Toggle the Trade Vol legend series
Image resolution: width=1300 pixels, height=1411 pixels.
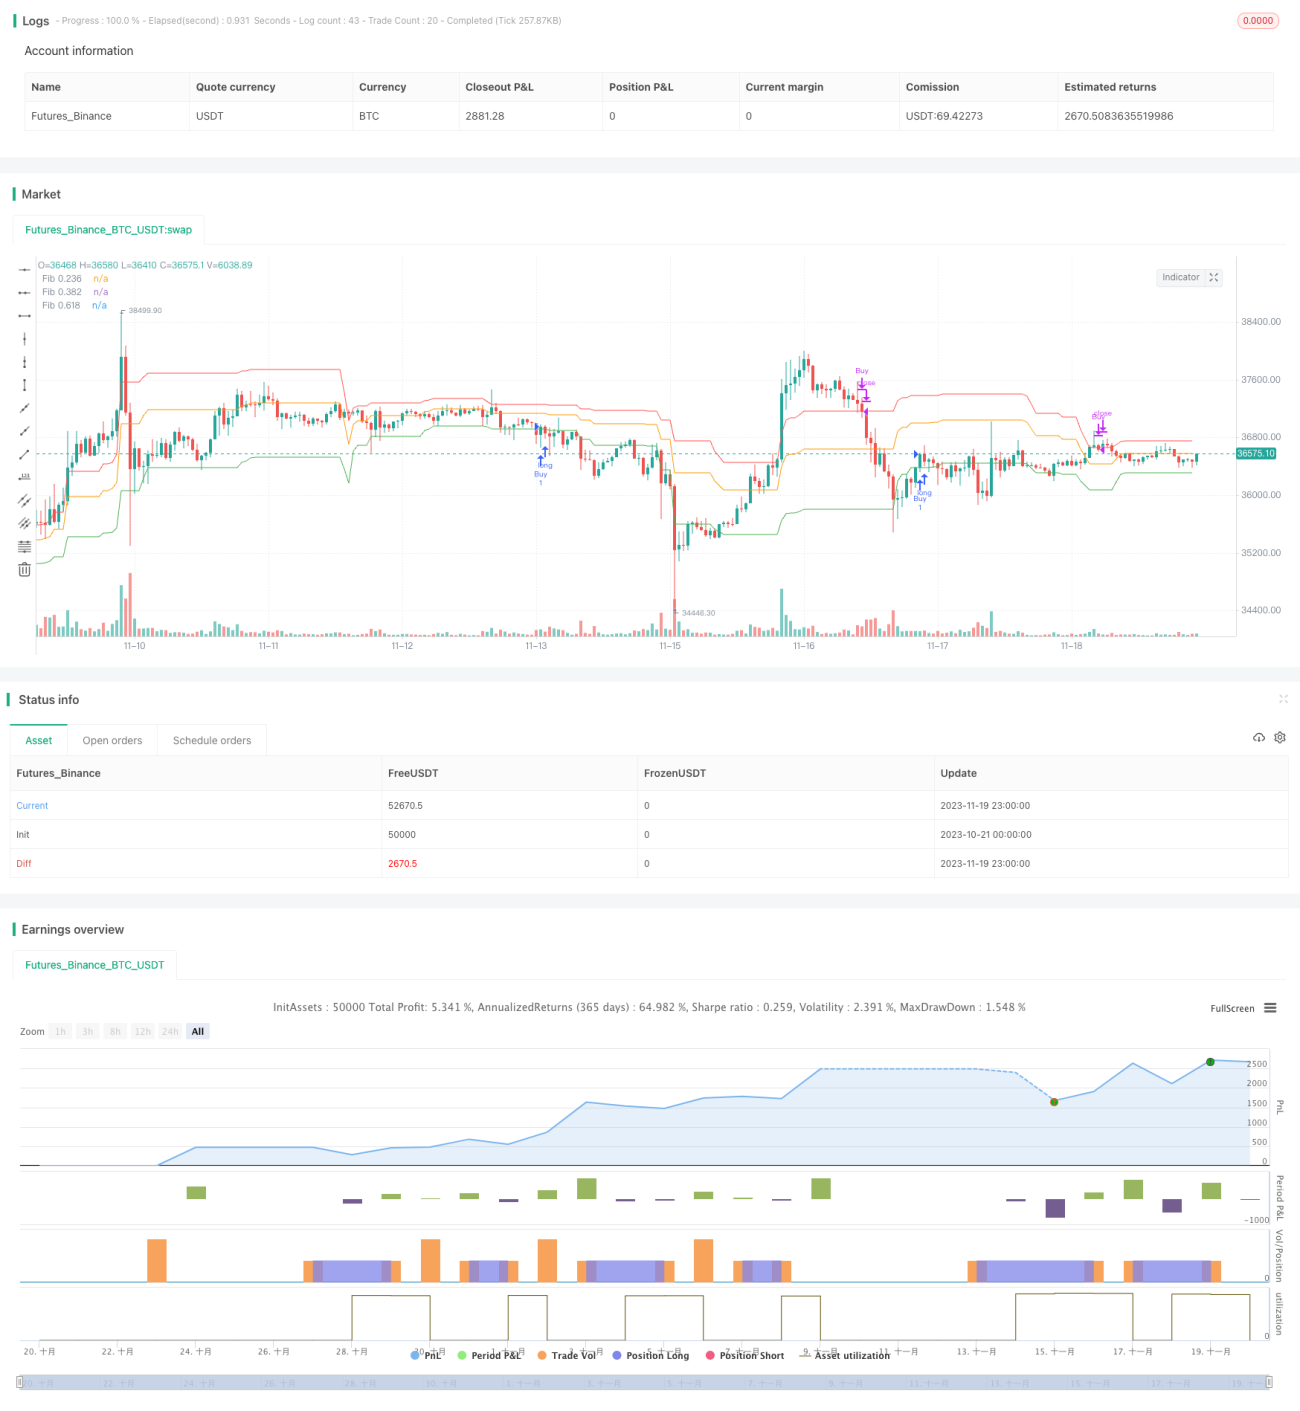coord(567,1355)
